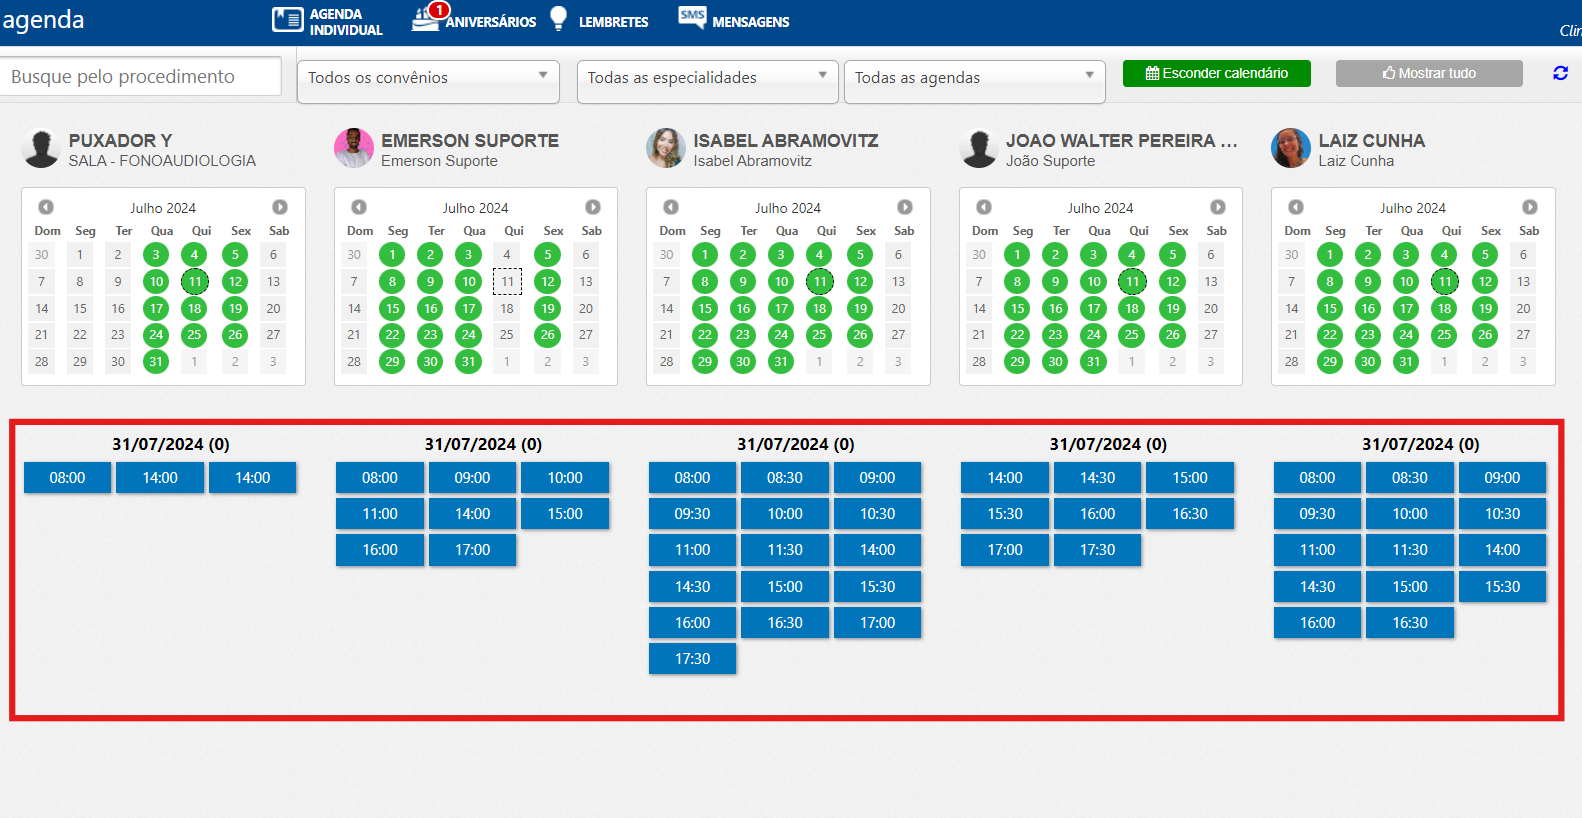Screen dimensions: 1582x818
Task: Open Aniversários section
Action: pyautogui.click(x=475, y=20)
